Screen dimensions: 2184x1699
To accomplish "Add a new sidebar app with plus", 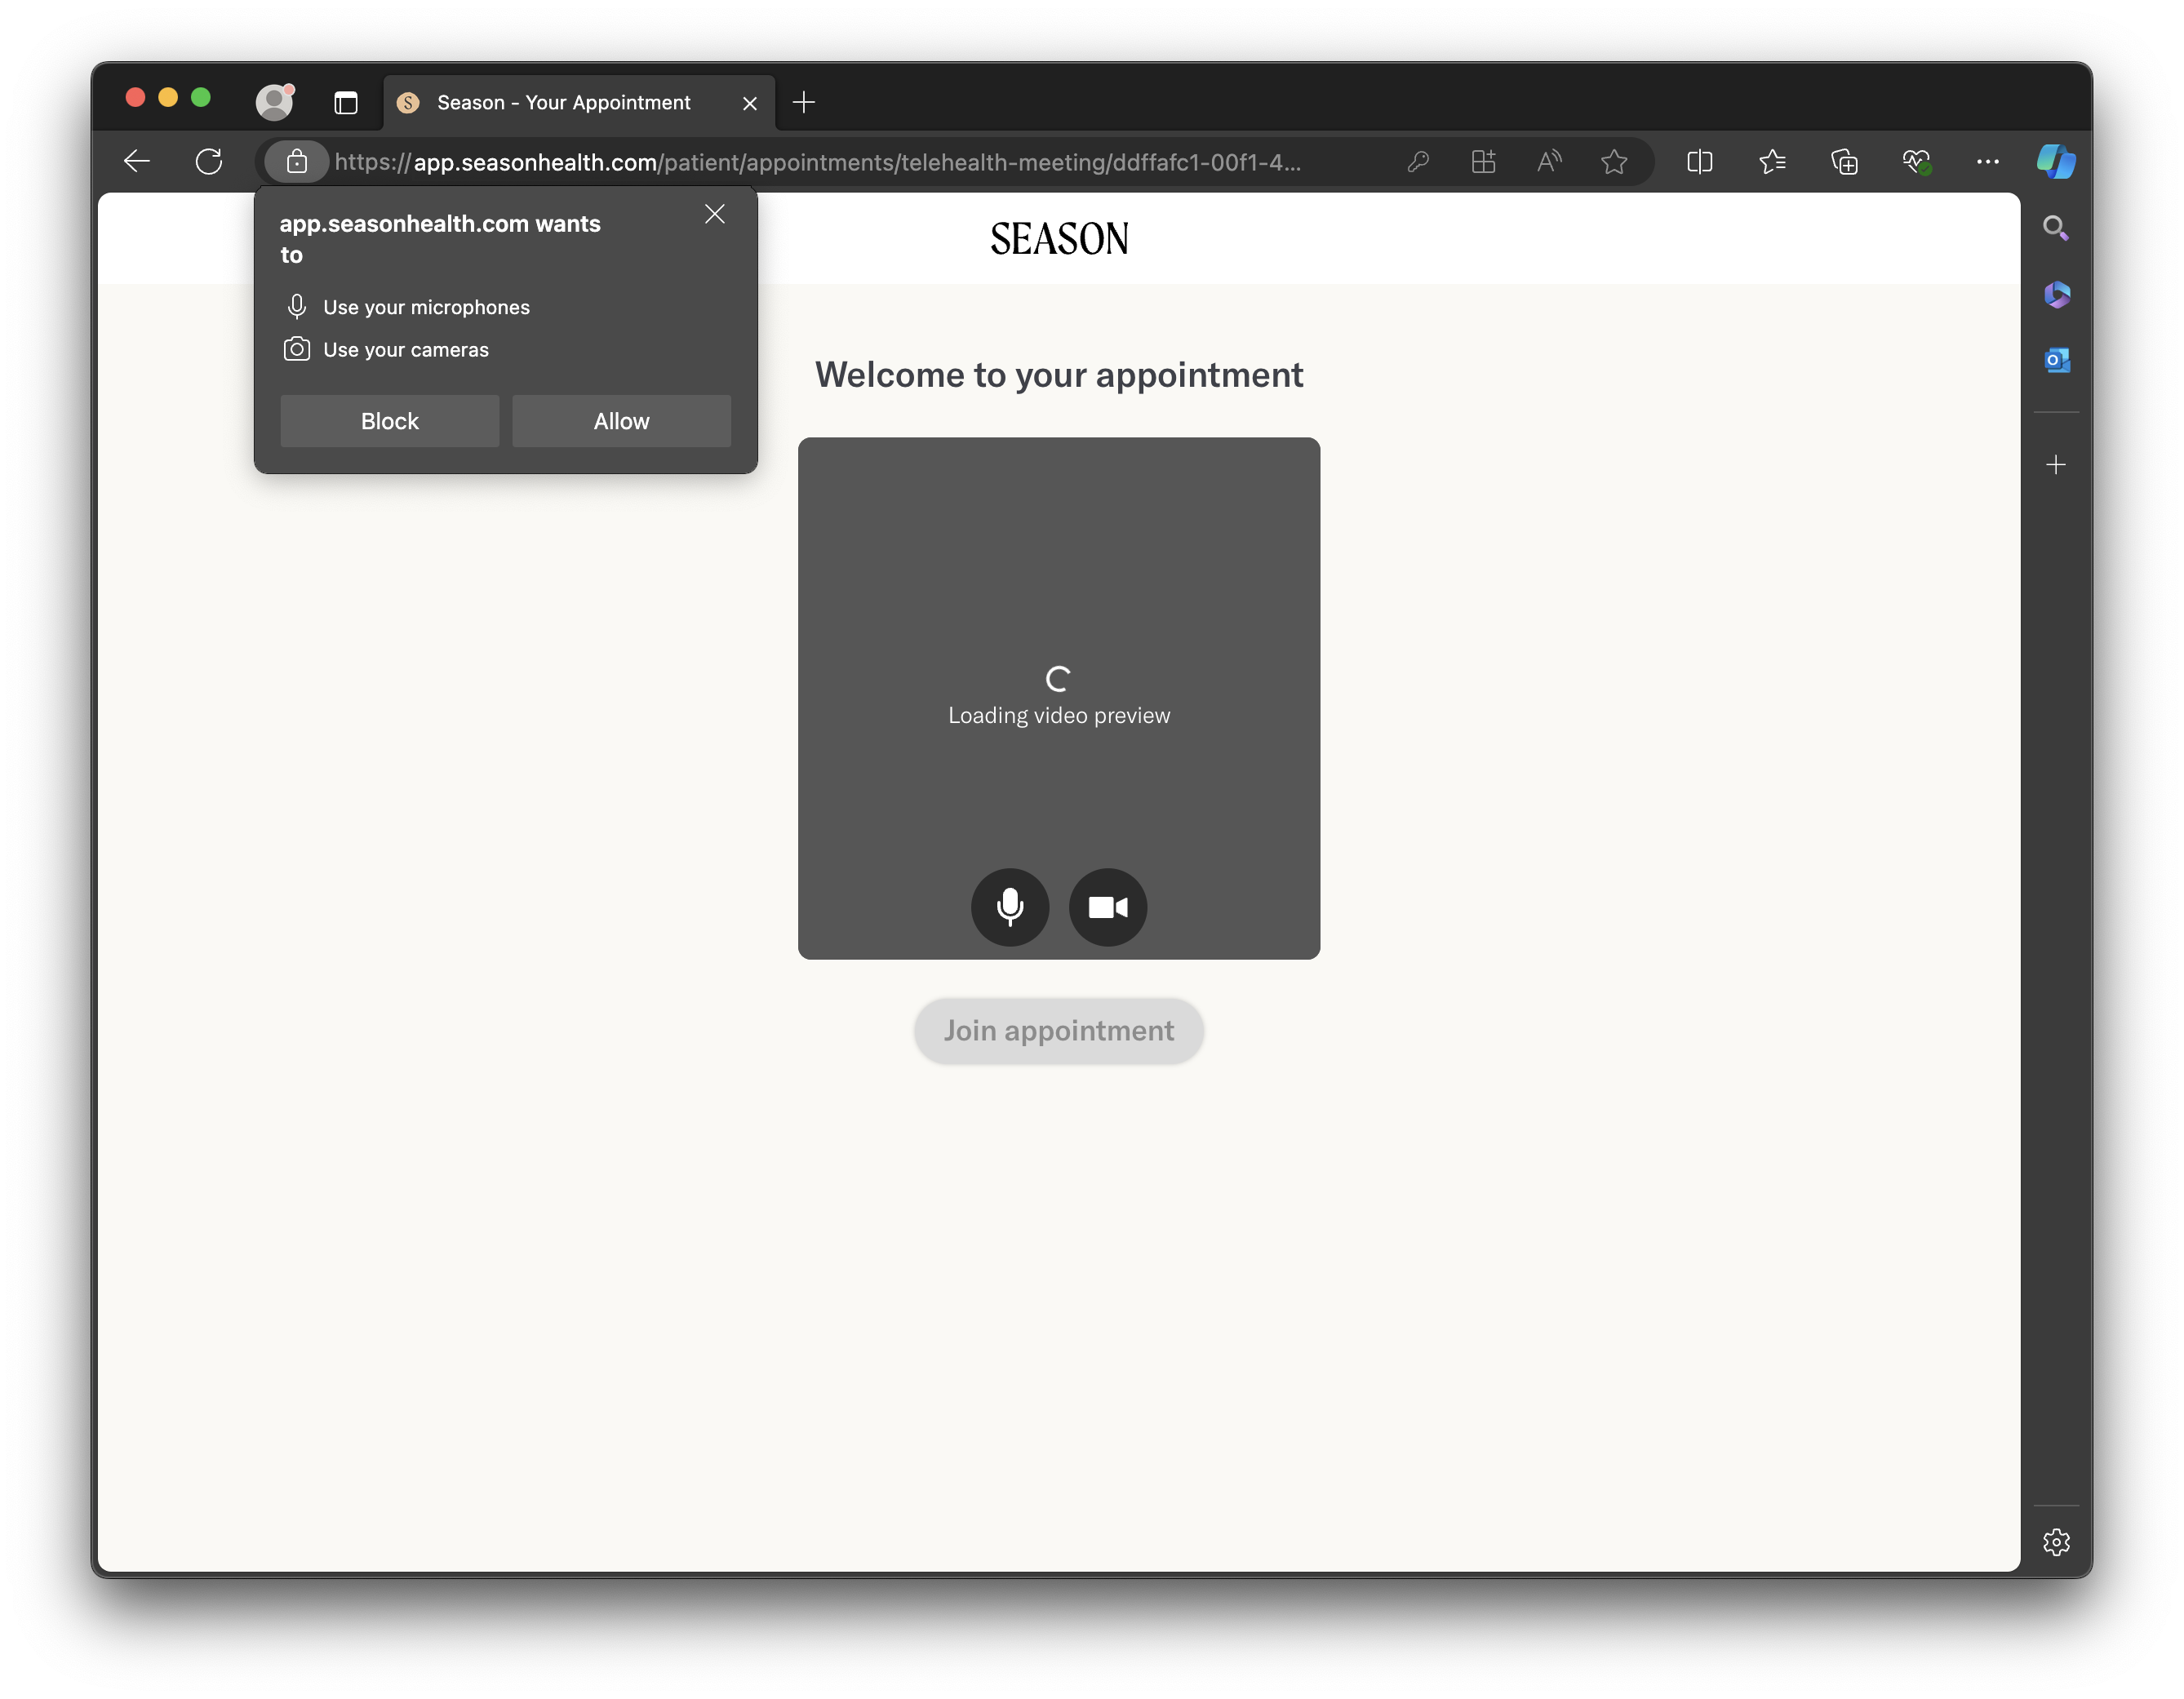I will coord(2056,464).
